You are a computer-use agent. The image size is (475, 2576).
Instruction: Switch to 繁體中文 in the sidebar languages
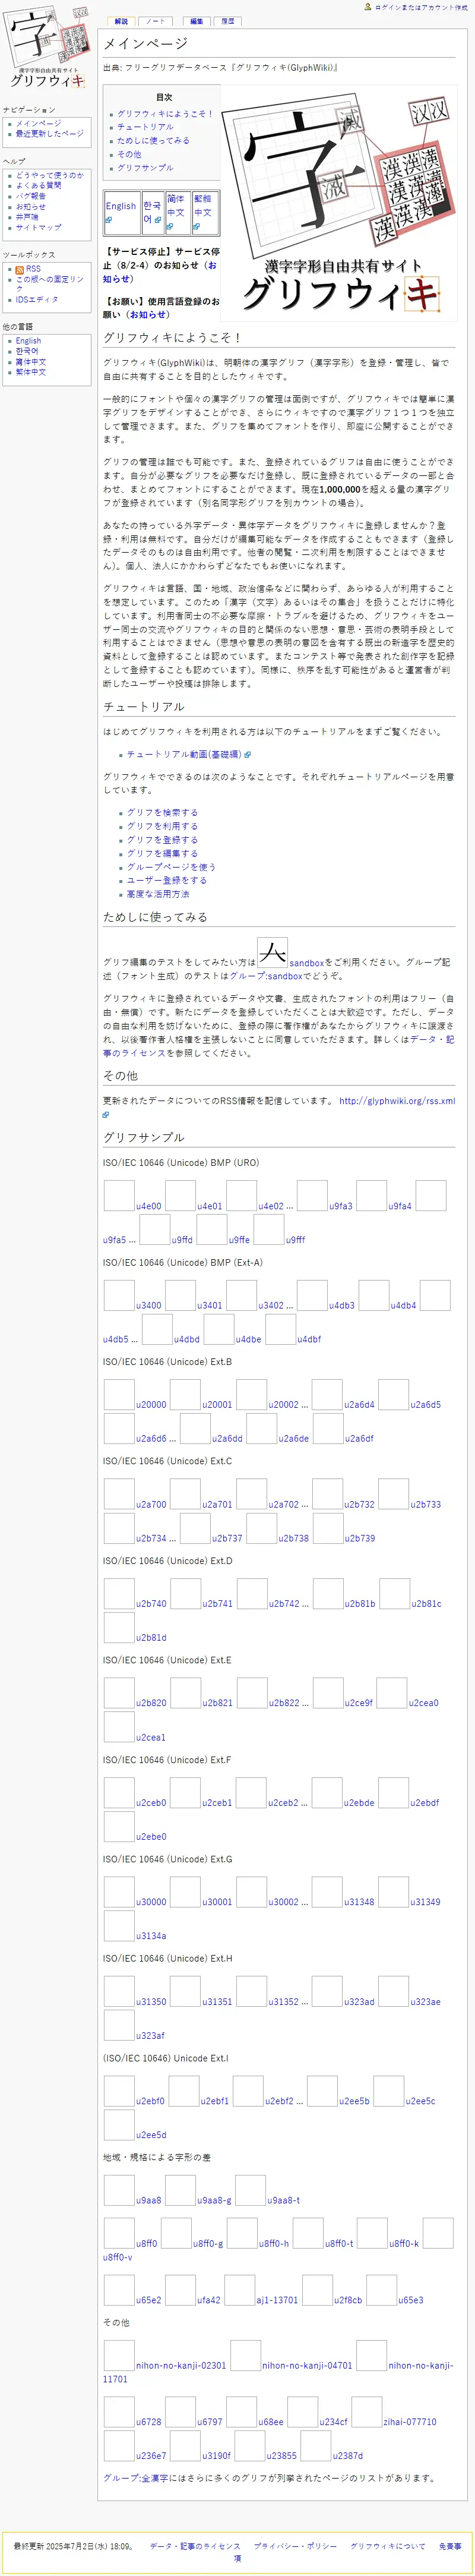(31, 372)
